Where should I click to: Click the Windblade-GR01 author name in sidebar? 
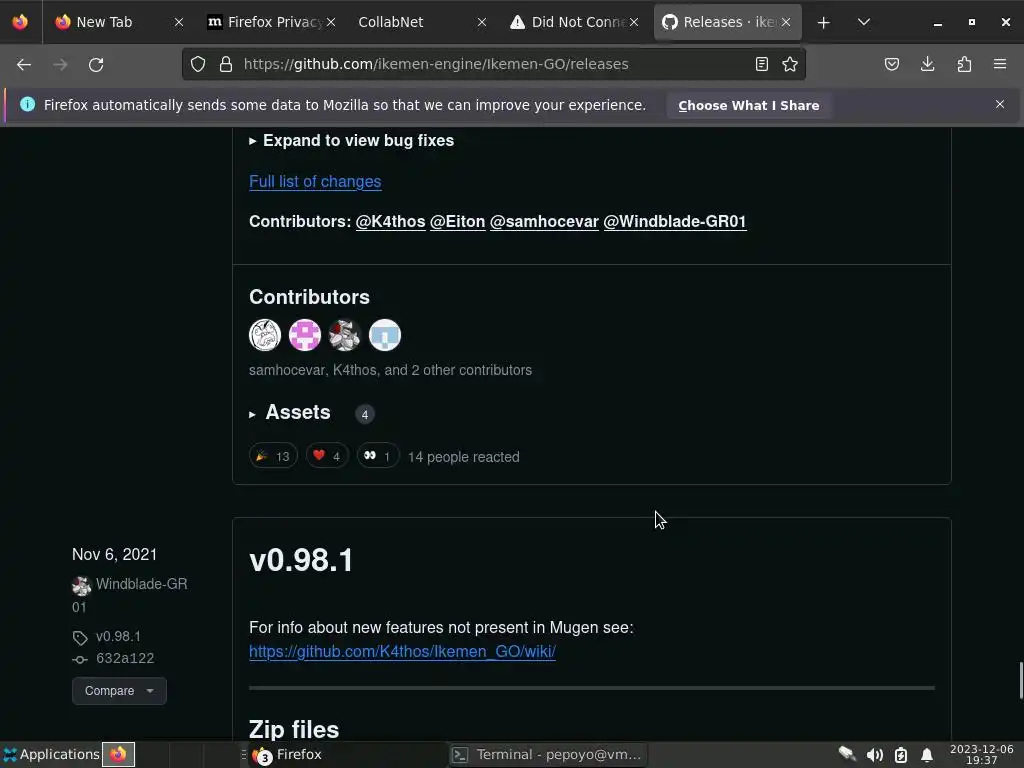tap(129, 595)
